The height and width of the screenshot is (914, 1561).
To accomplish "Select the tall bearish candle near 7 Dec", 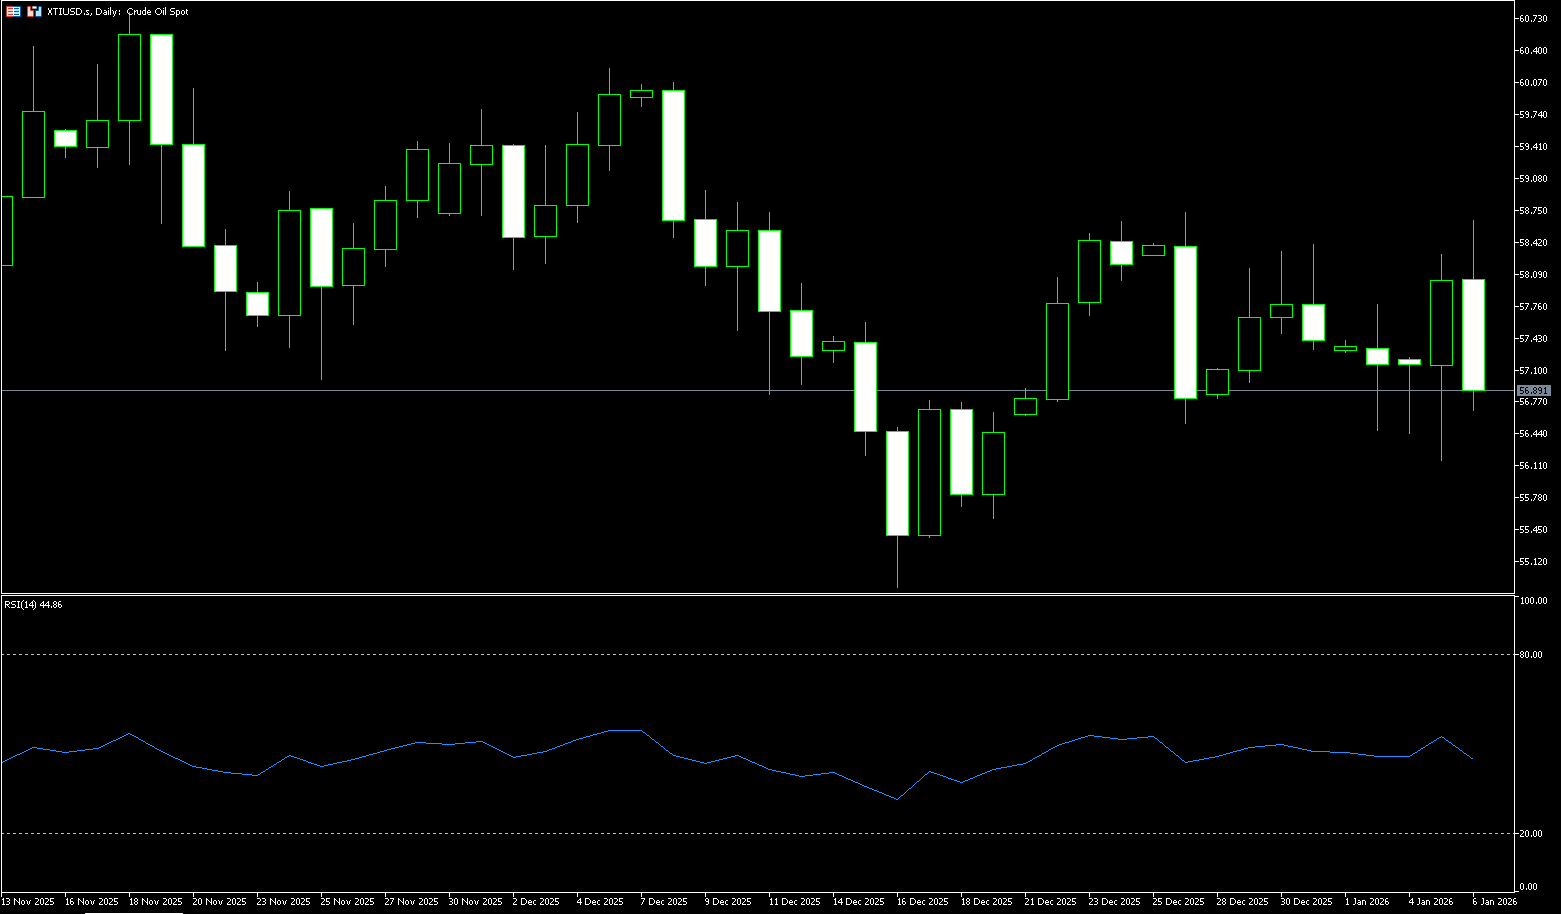I will coord(673,155).
